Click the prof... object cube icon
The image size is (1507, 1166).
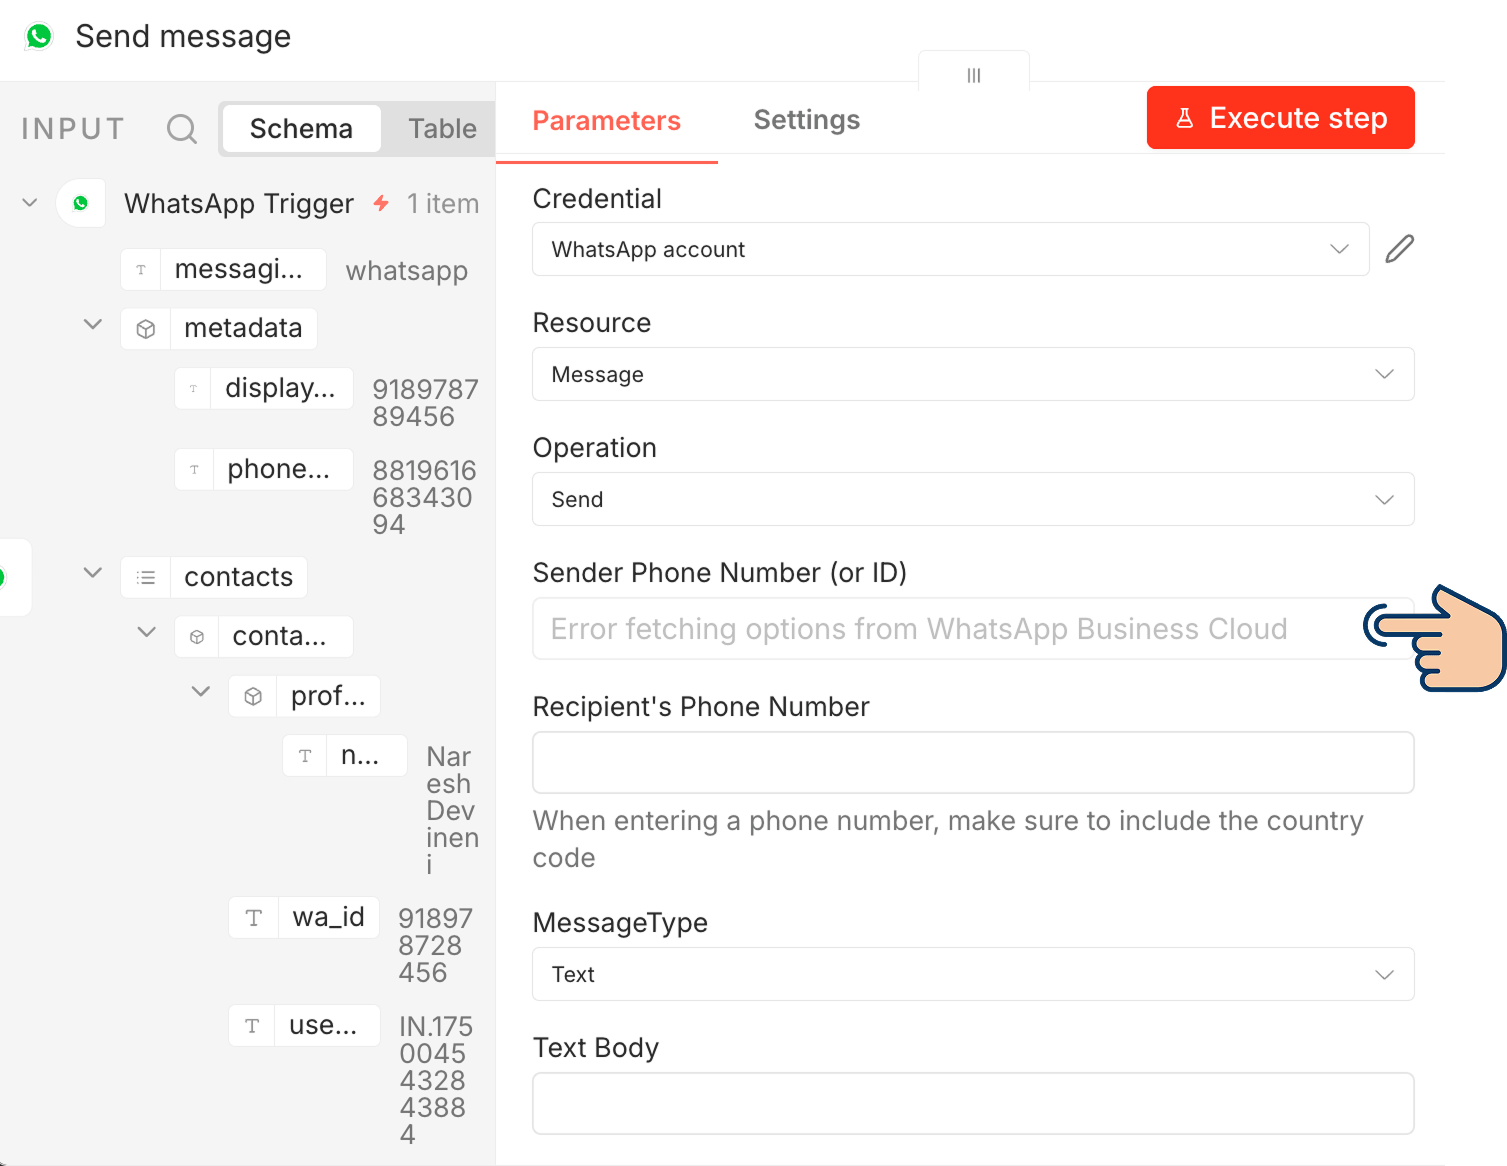tap(253, 696)
